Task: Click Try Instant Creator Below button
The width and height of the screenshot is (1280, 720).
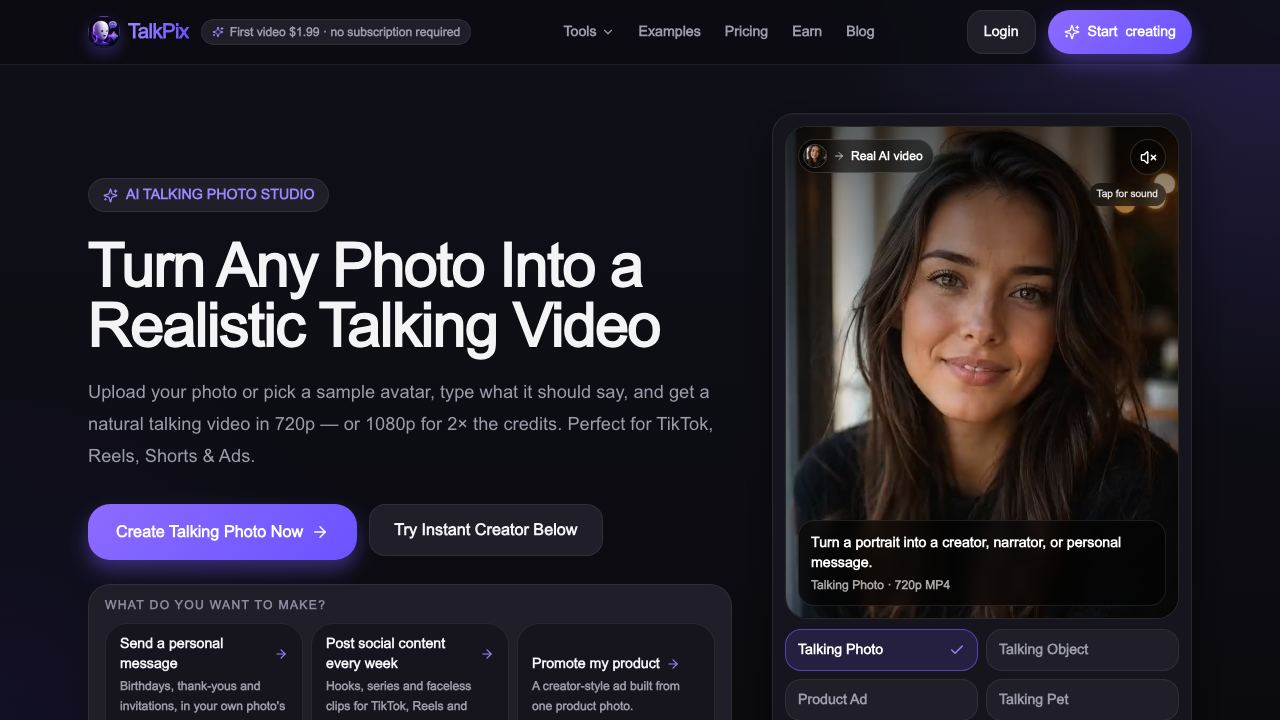Action: pyautogui.click(x=486, y=530)
